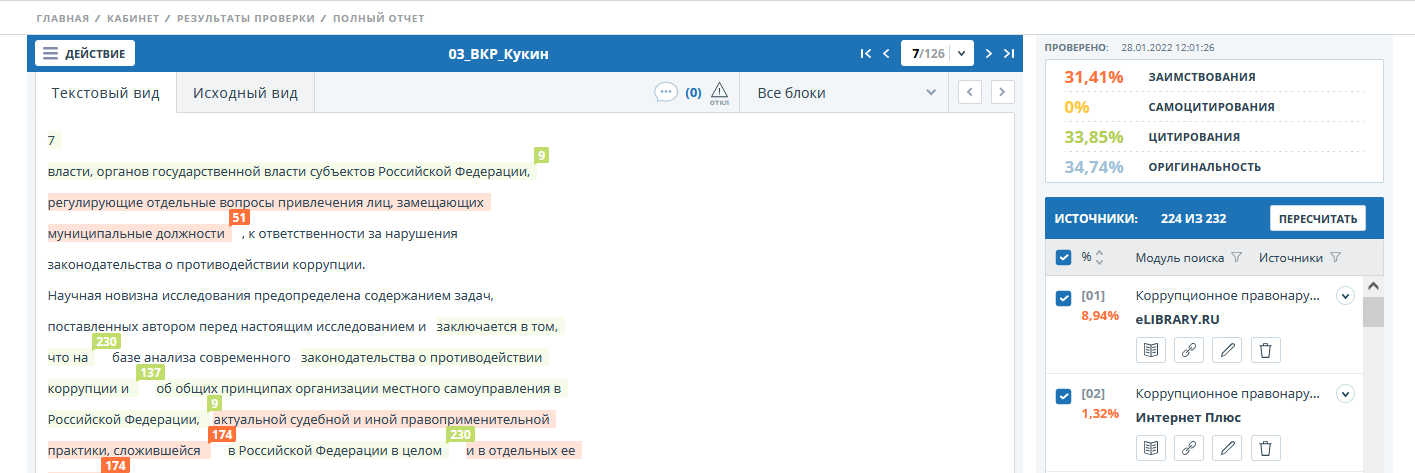Switch to the 'Исходный вид' tab
The image size is (1415, 473).
[x=245, y=93]
